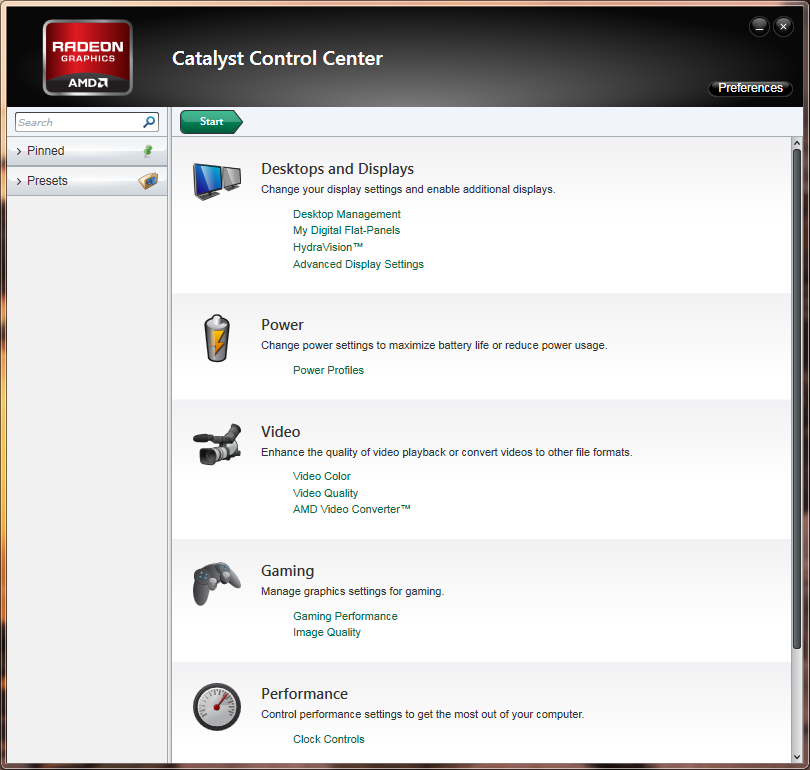
Task: Minimize the Catalyst Control Center window
Action: [759, 26]
